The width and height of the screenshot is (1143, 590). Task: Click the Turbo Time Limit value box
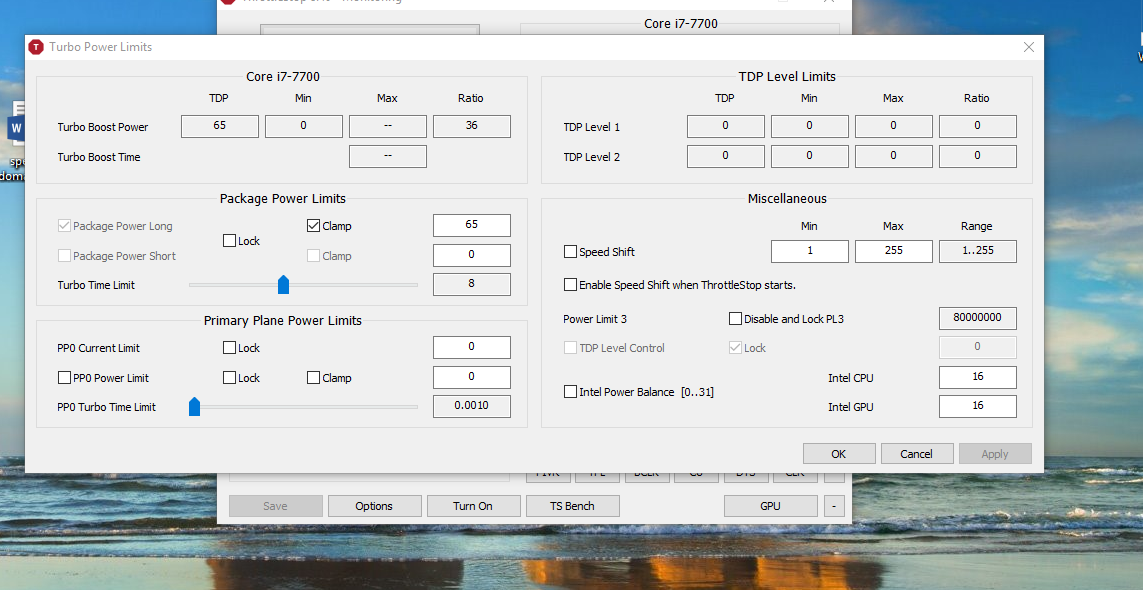click(x=472, y=284)
